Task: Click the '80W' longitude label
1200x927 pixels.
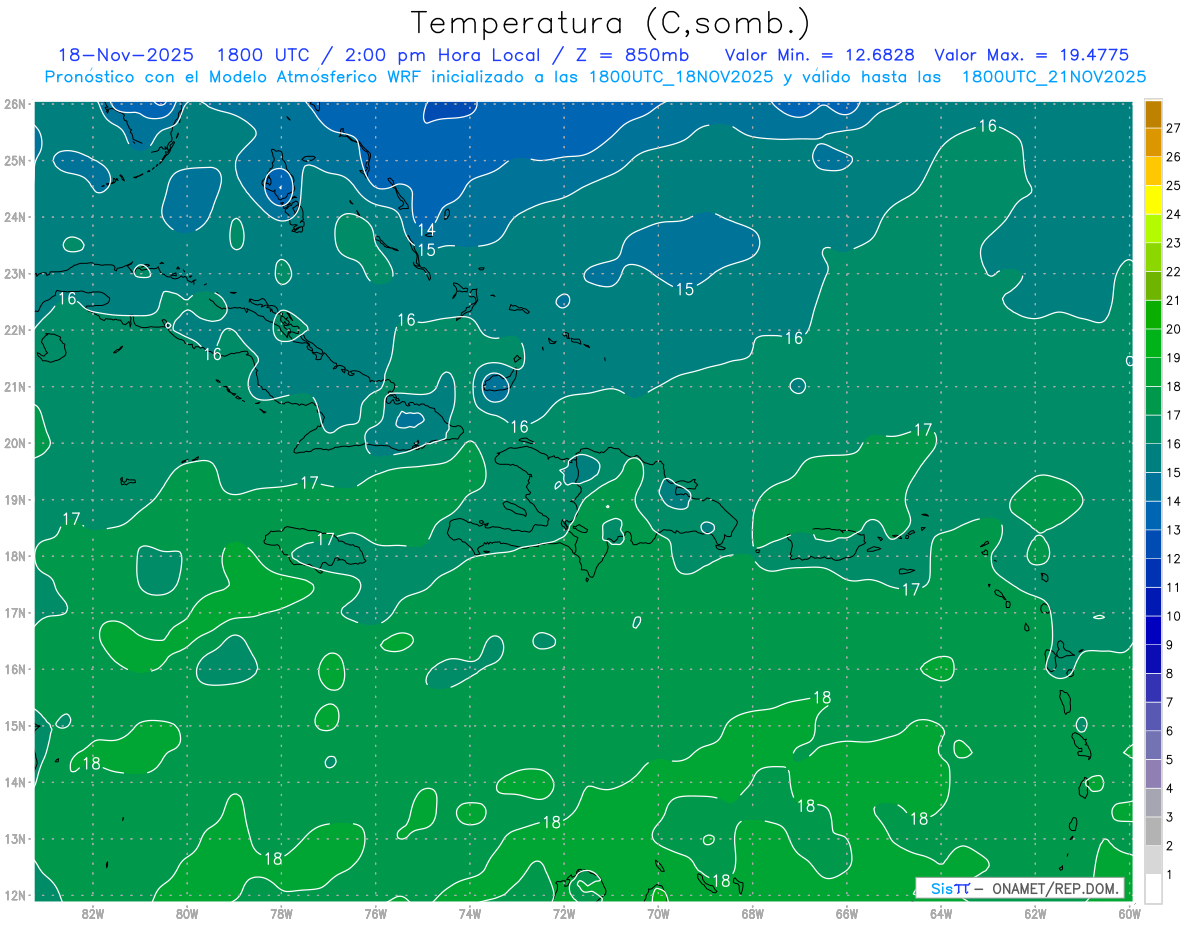Action: (x=186, y=913)
